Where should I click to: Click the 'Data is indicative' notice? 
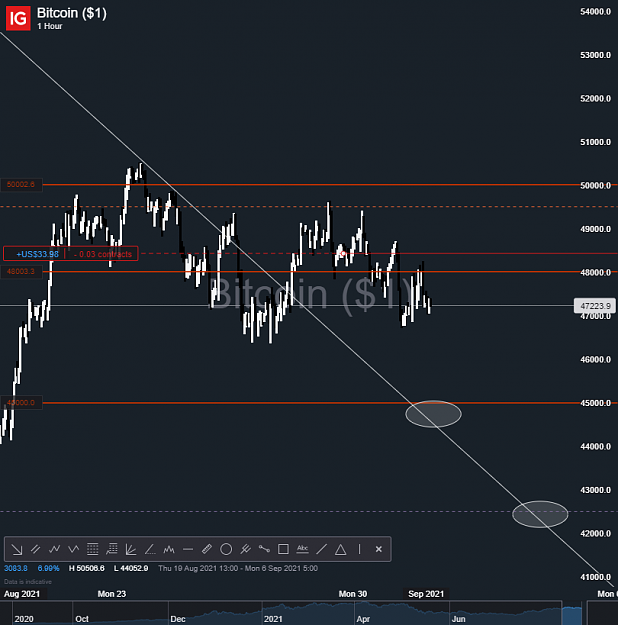28,582
